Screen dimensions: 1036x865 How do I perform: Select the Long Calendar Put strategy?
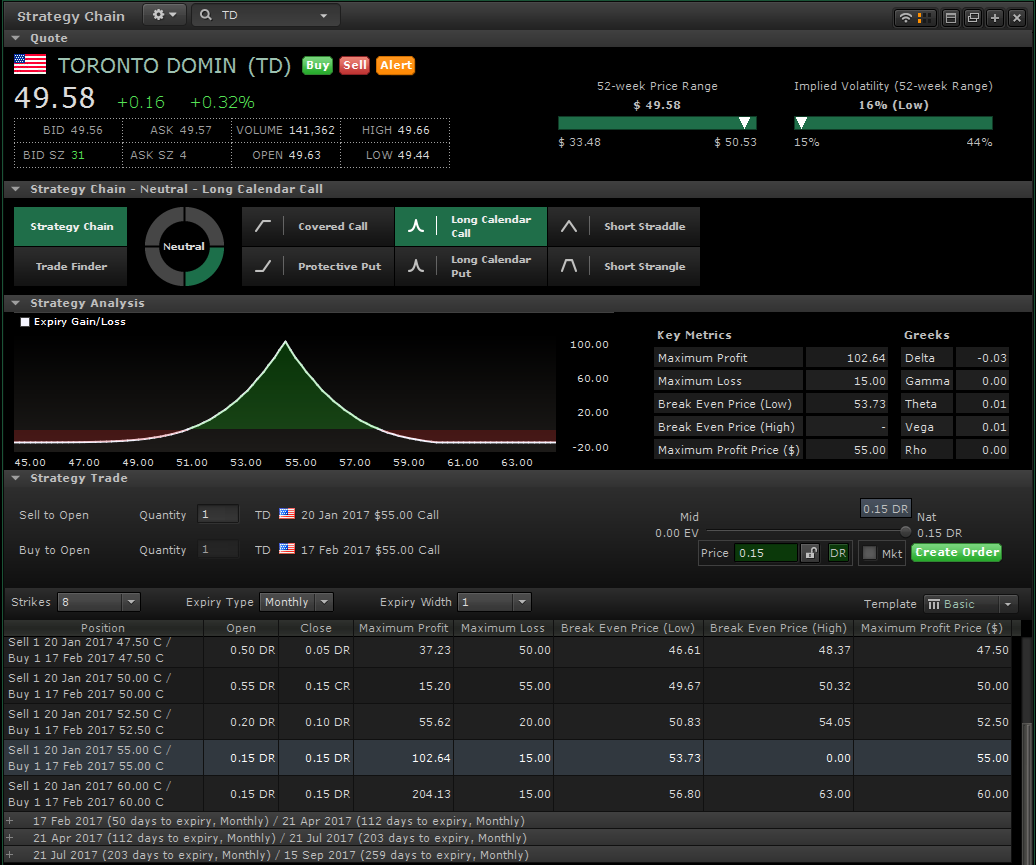470,266
